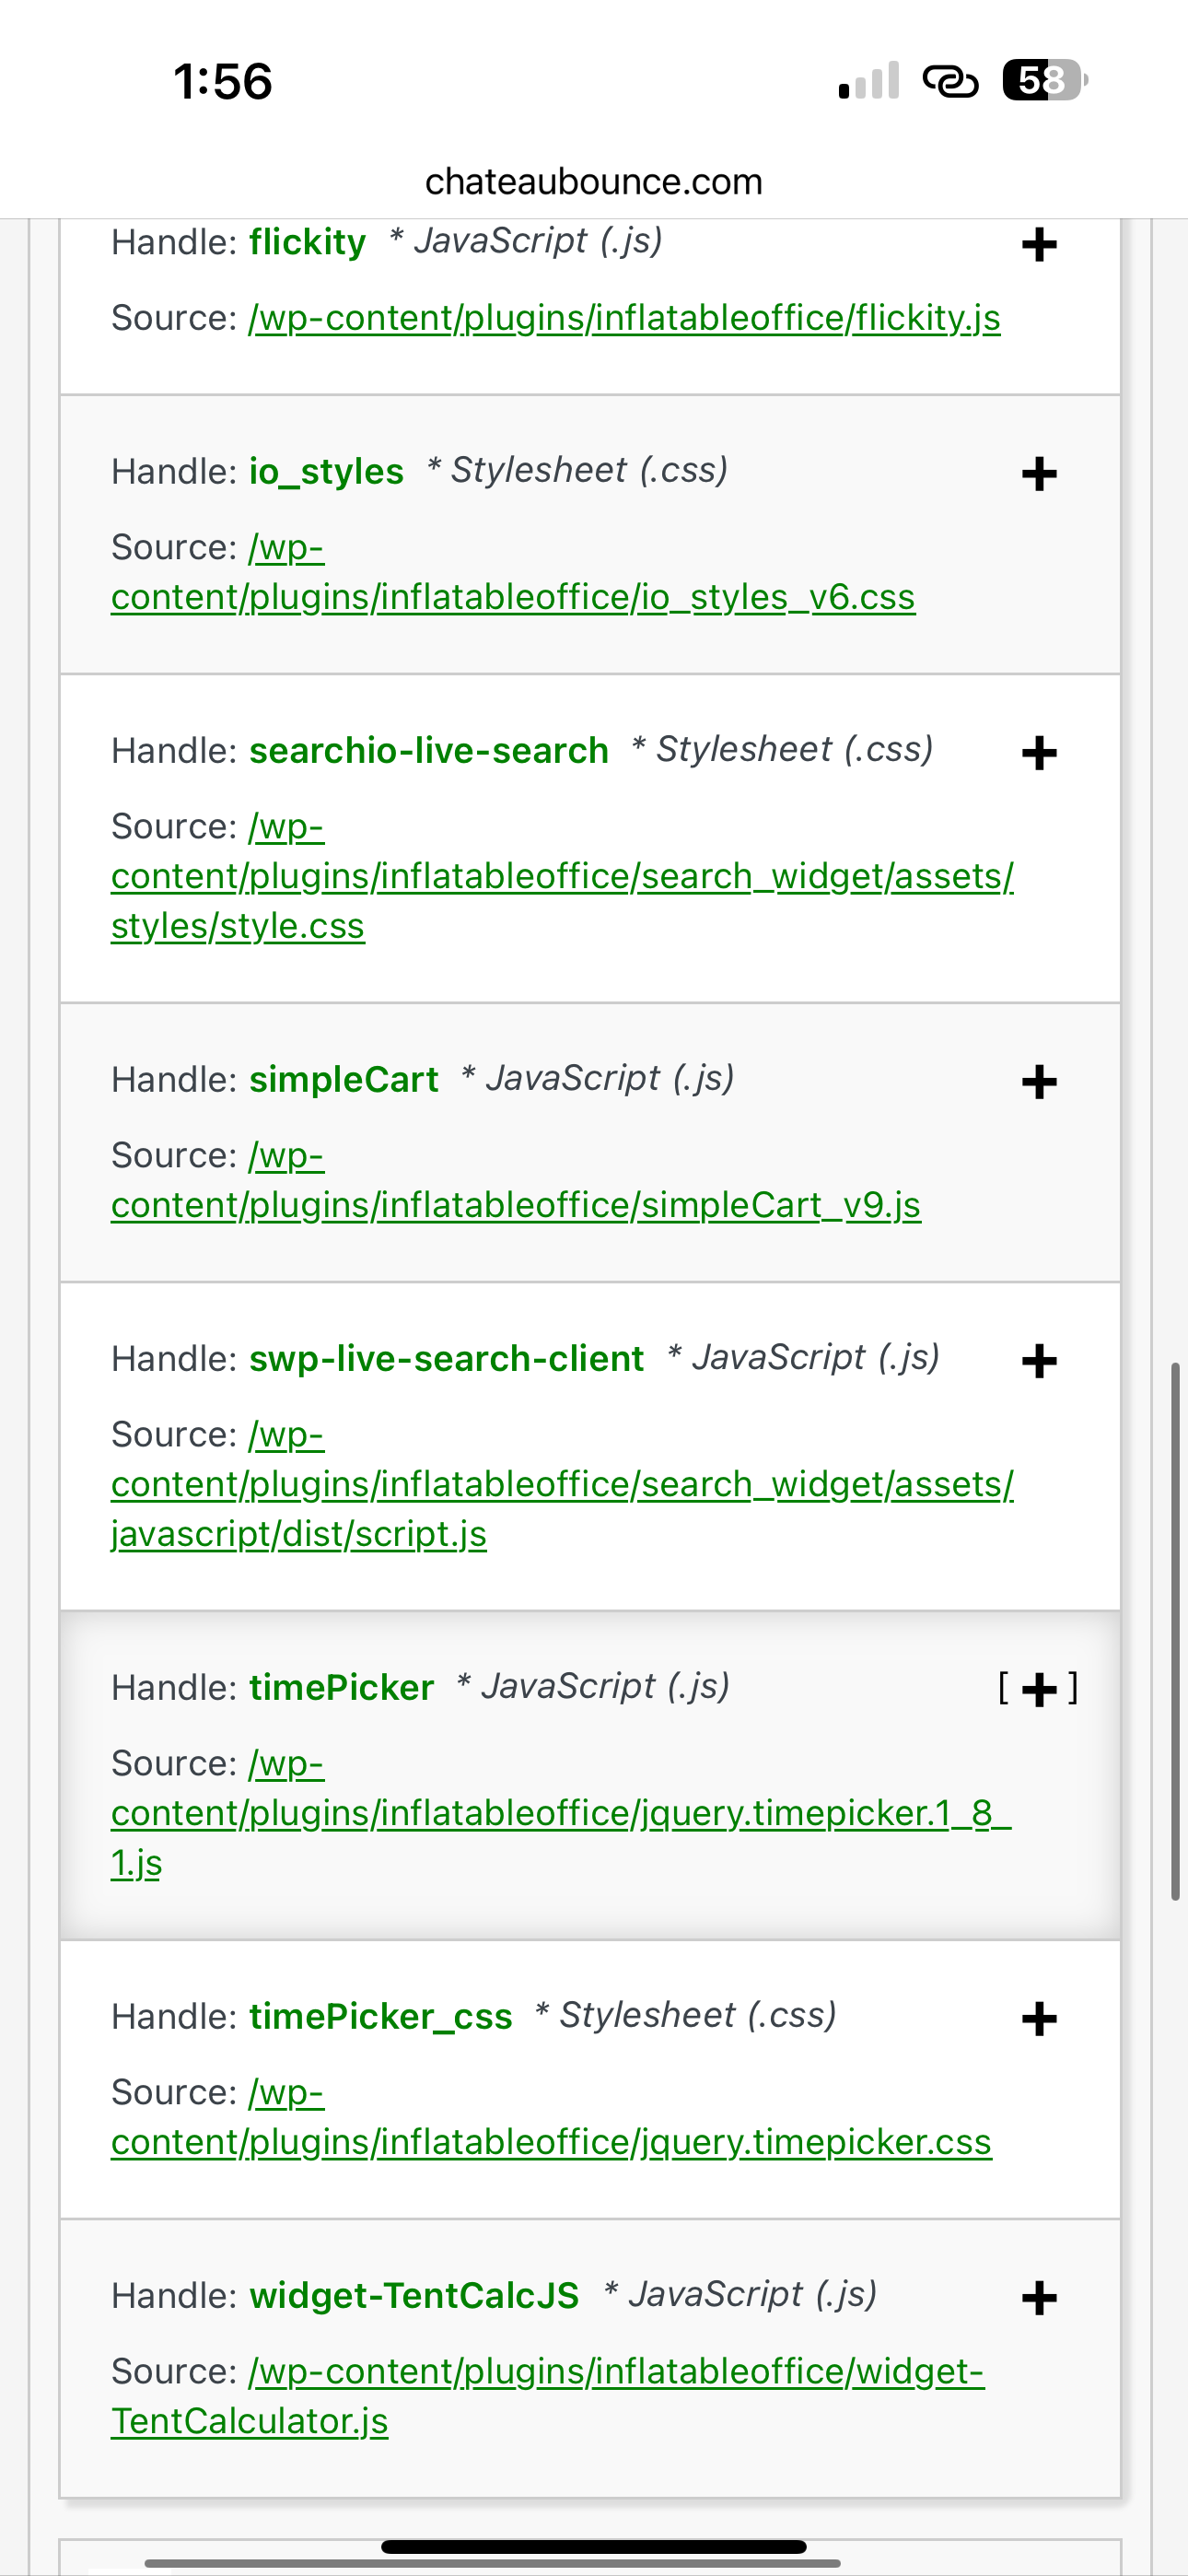Click plus icon for widget-TentCalcJS
Screen dimensions: 1188x2576
1039,2298
